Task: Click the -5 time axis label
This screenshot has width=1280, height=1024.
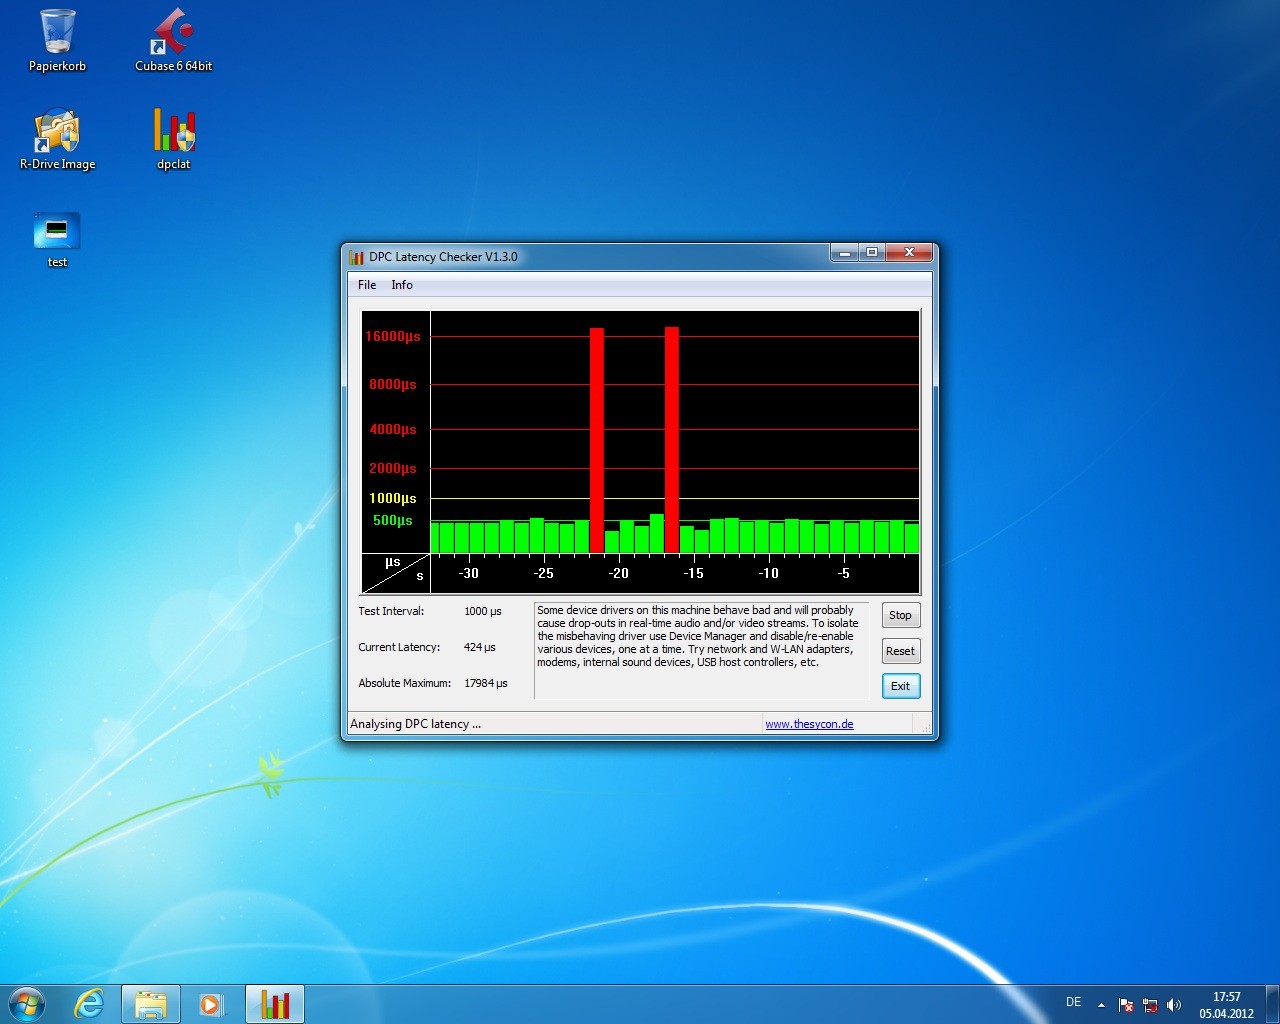Action: pos(843,573)
